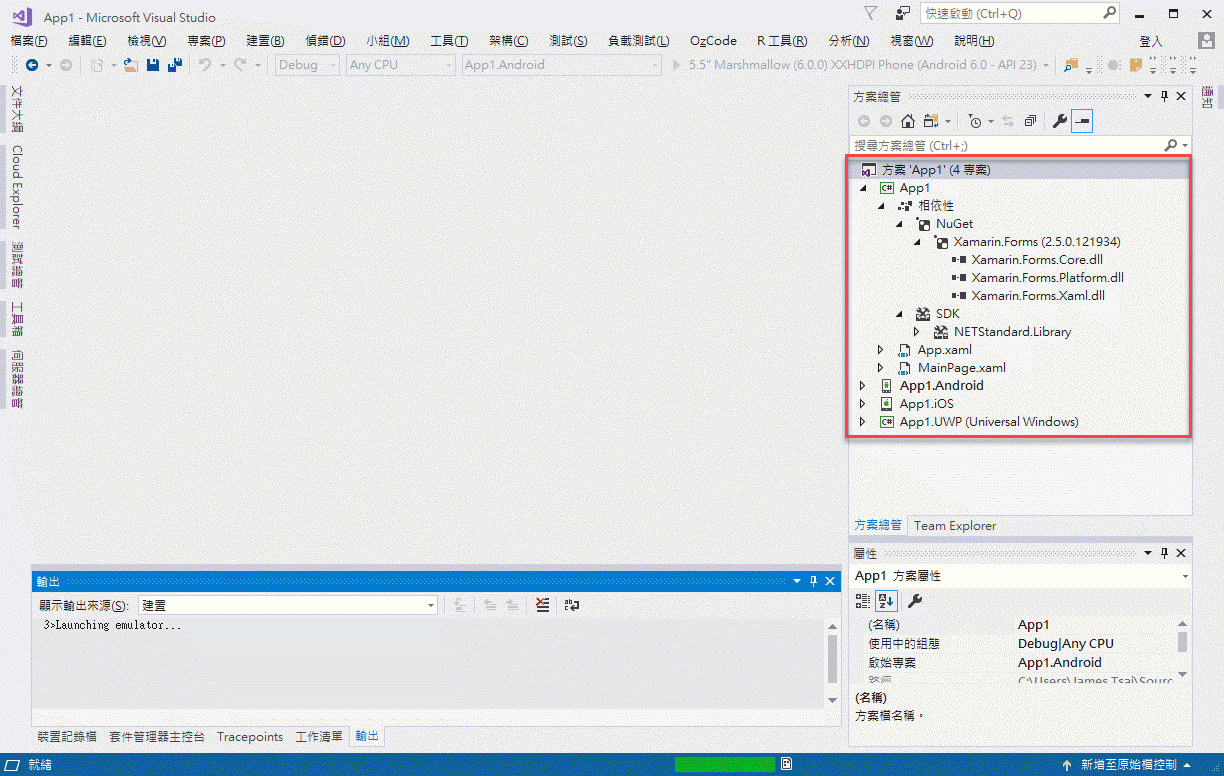The height and width of the screenshot is (776, 1224).
Task: Switch to the 套件管理器主控台 tab
Action: [x=157, y=737]
